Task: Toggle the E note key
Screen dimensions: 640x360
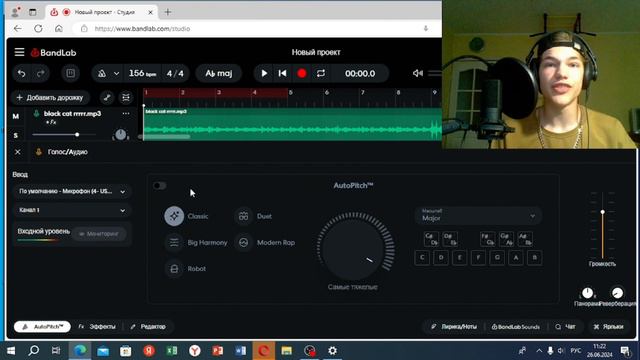Action: [460, 258]
